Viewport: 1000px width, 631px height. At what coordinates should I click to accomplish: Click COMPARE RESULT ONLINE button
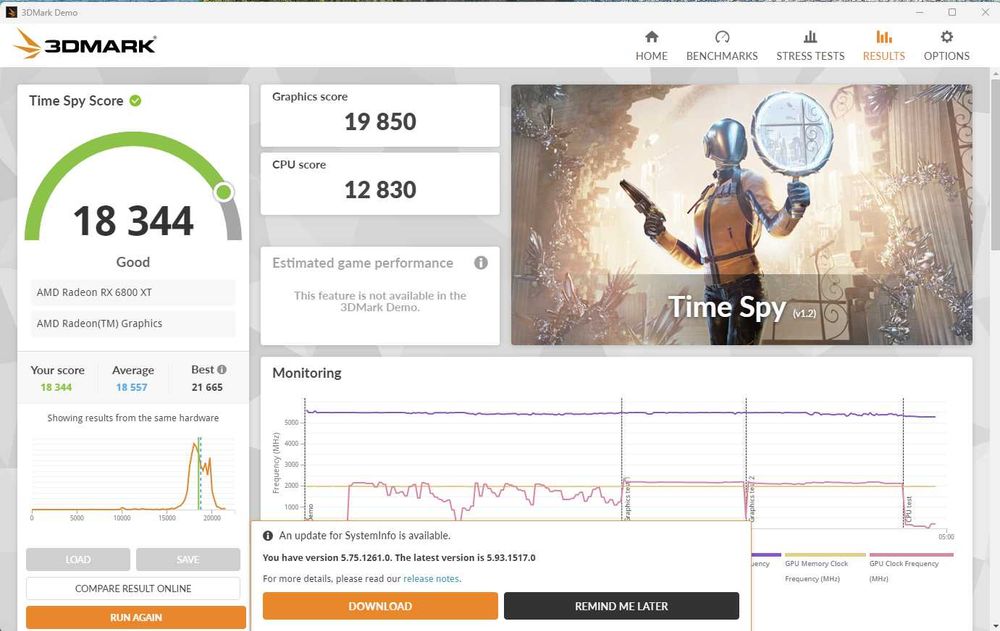[133, 588]
